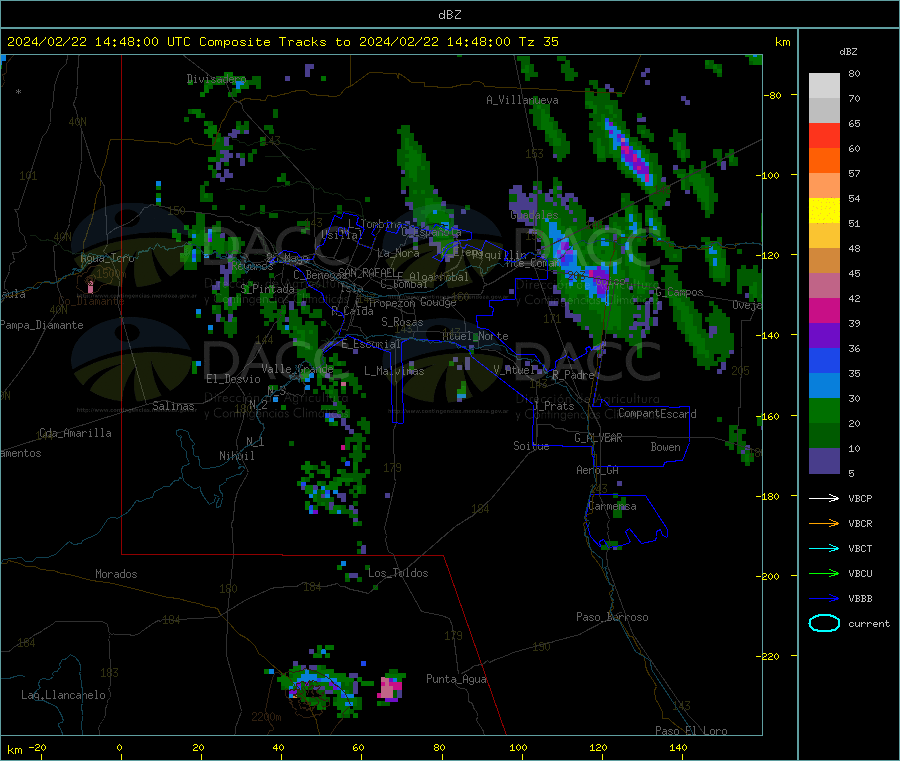
Task: Select the gray 65-70 dBZ swatch
Action: tap(824, 111)
